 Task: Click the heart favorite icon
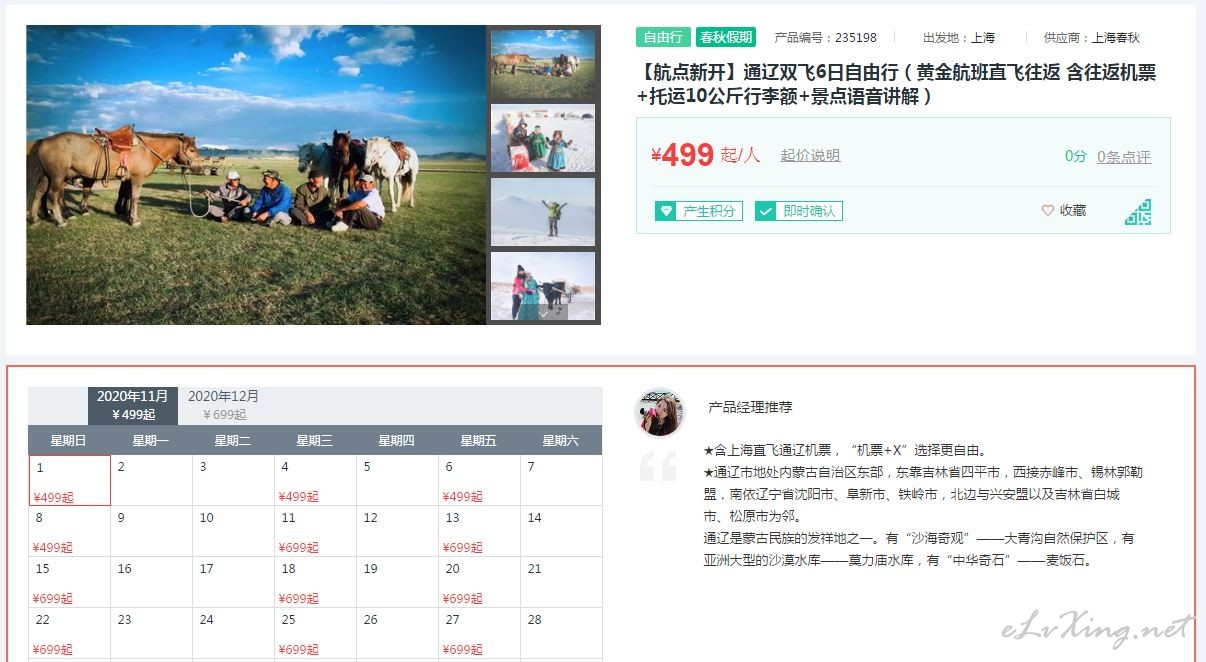(1048, 210)
